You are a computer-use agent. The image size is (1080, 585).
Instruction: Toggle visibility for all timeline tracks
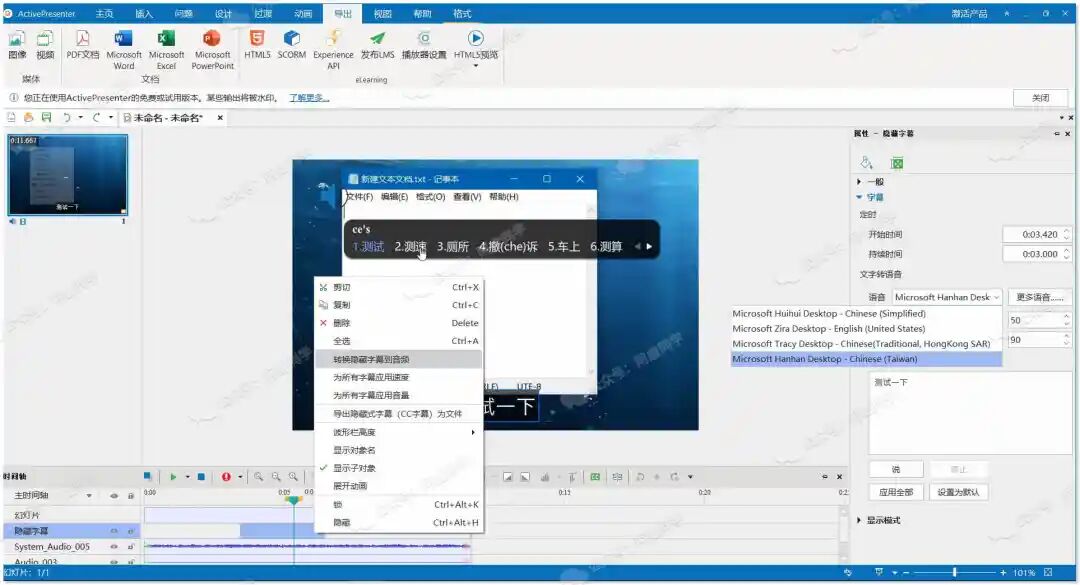114,496
